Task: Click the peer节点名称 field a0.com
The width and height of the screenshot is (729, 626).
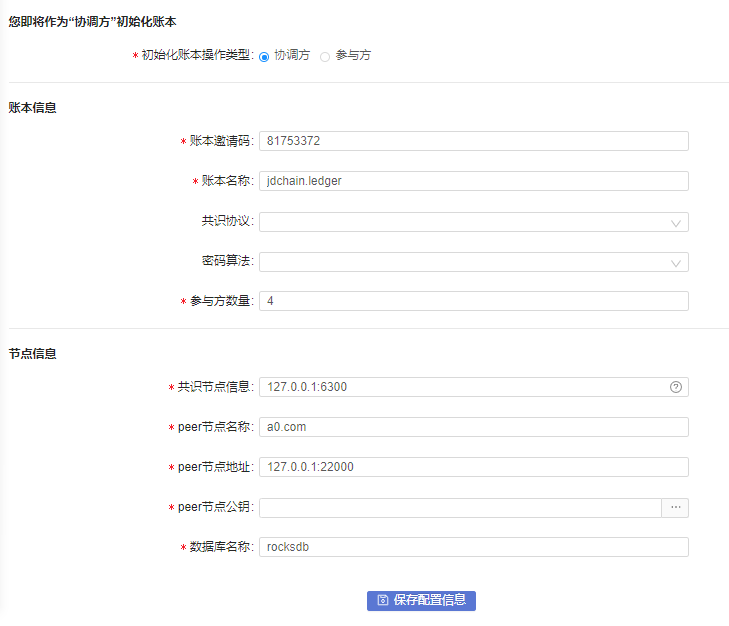Action: point(474,427)
